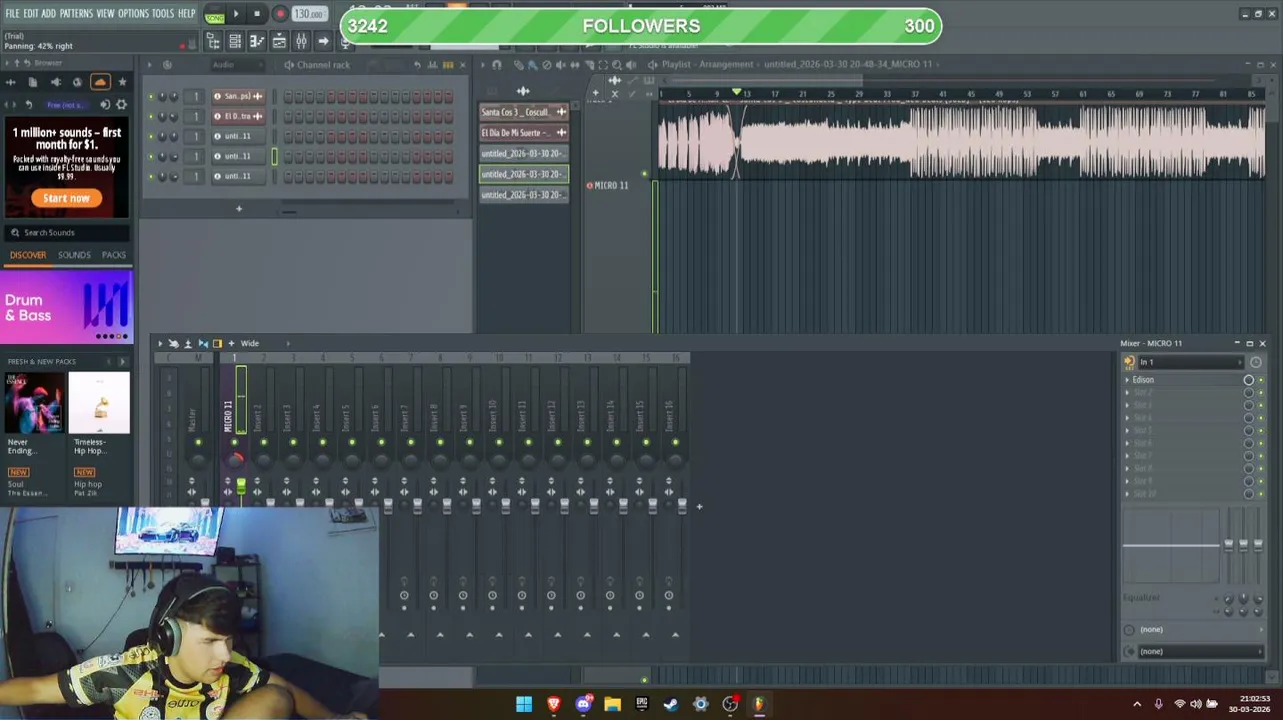Viewport: 1283px width, 720px height.
Task: Click playlist green playhead marker
Action: coord(736,93)
